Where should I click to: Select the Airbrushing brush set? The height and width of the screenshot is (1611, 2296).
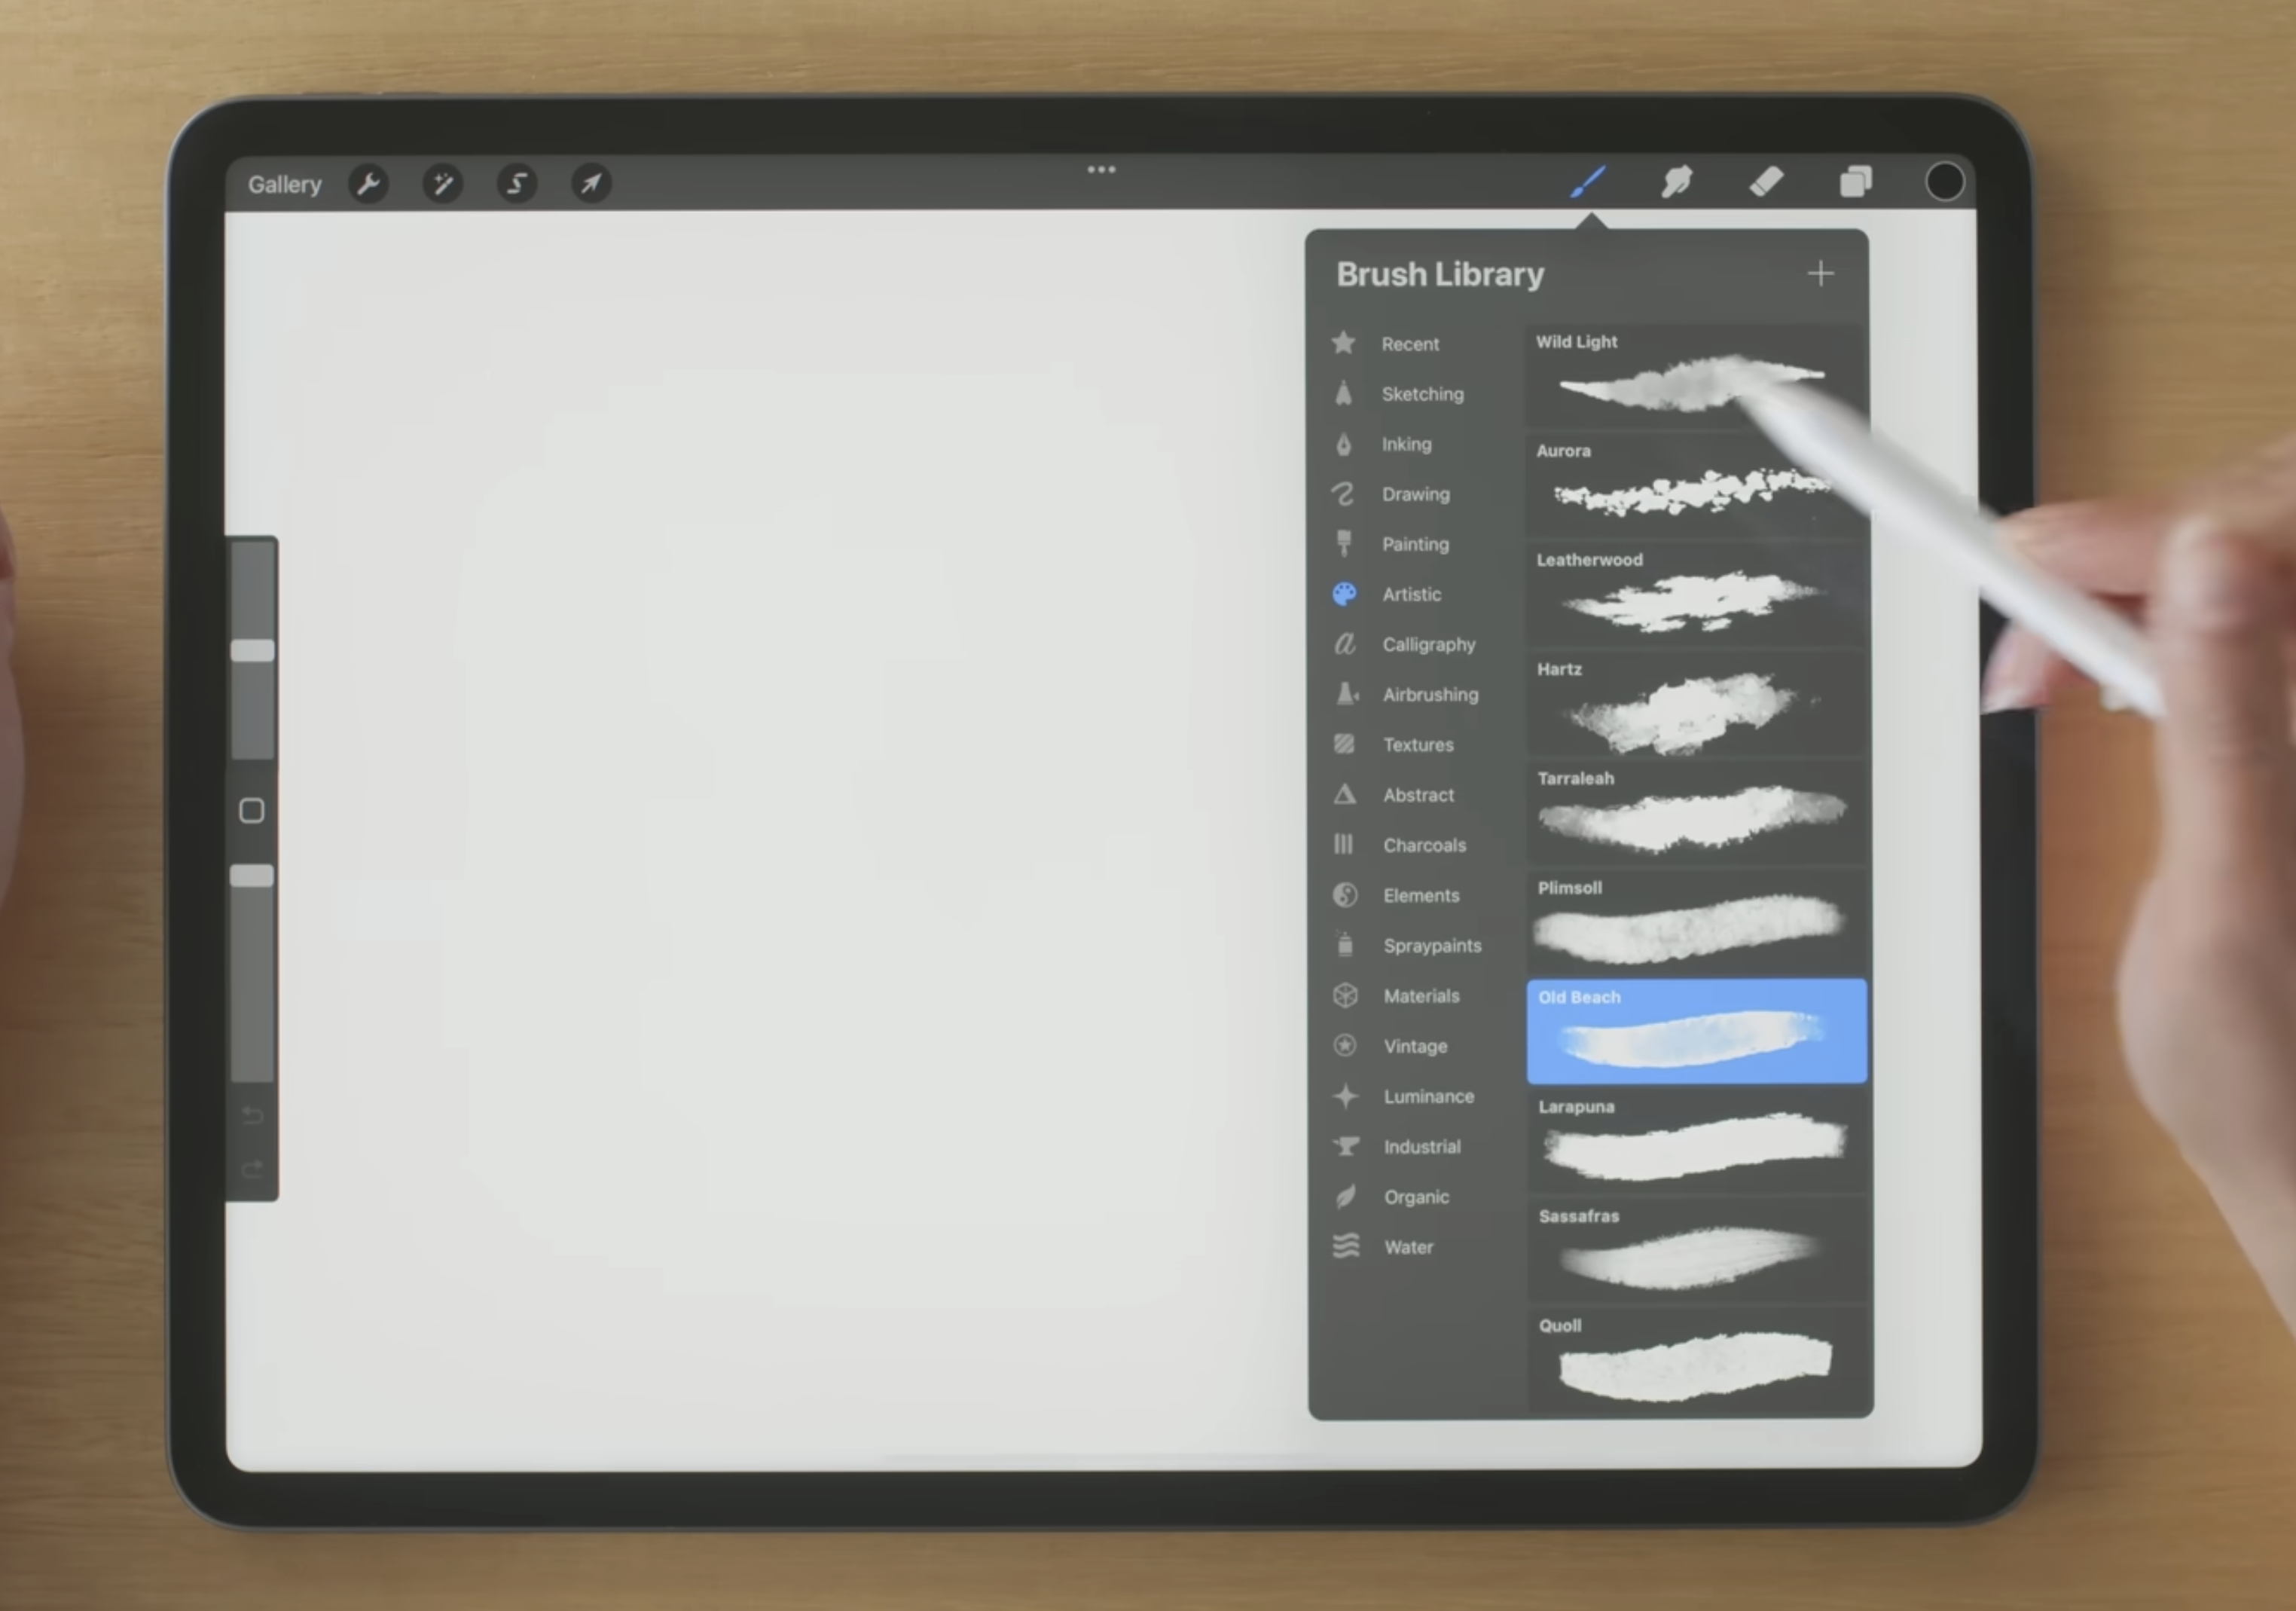point(1430,694)
